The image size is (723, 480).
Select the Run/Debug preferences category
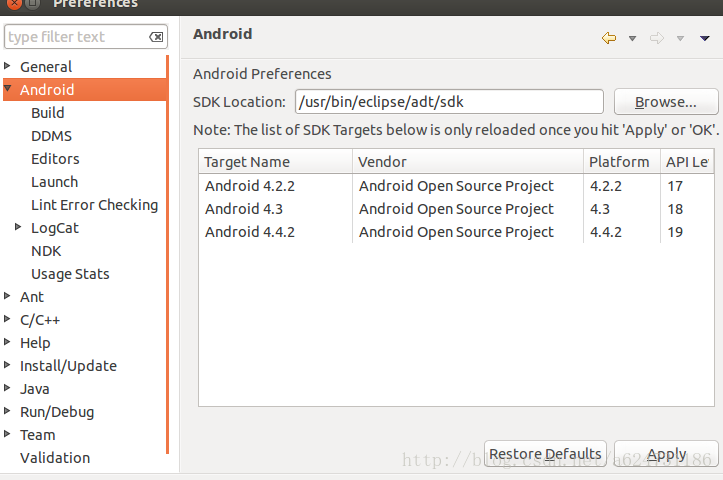point(57,413)
